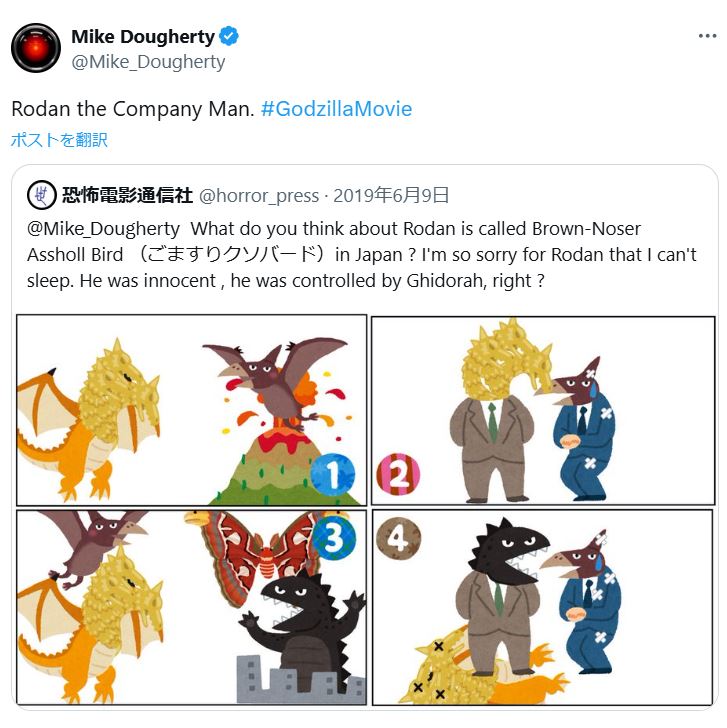
Task: Open the Ghidorah suit and Rodan panel
Action: [x=543, y=411]
